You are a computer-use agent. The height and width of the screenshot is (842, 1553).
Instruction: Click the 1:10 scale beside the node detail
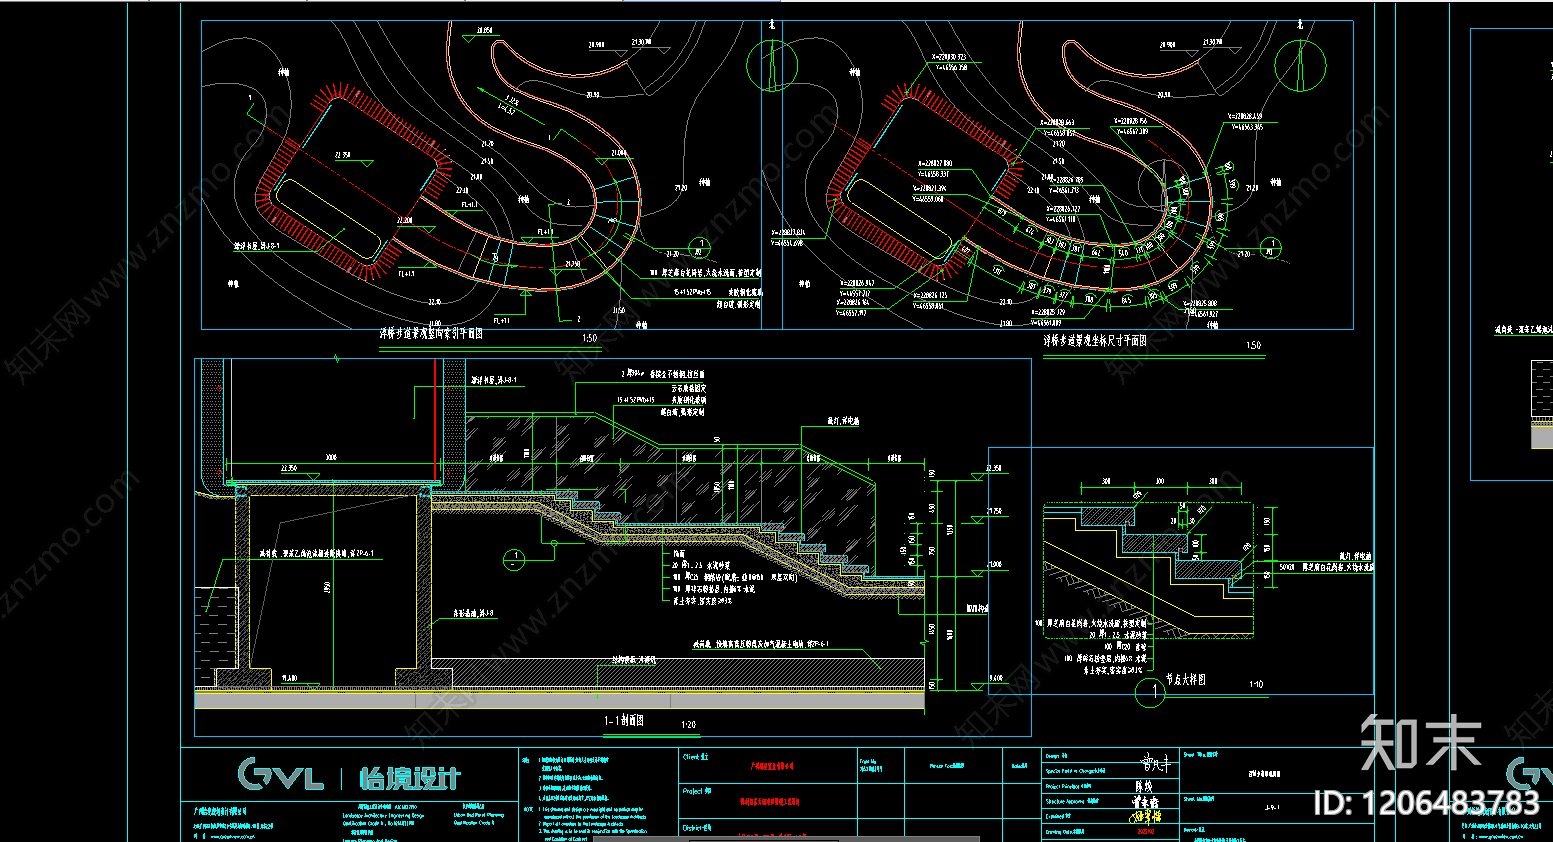[1256, 685]
